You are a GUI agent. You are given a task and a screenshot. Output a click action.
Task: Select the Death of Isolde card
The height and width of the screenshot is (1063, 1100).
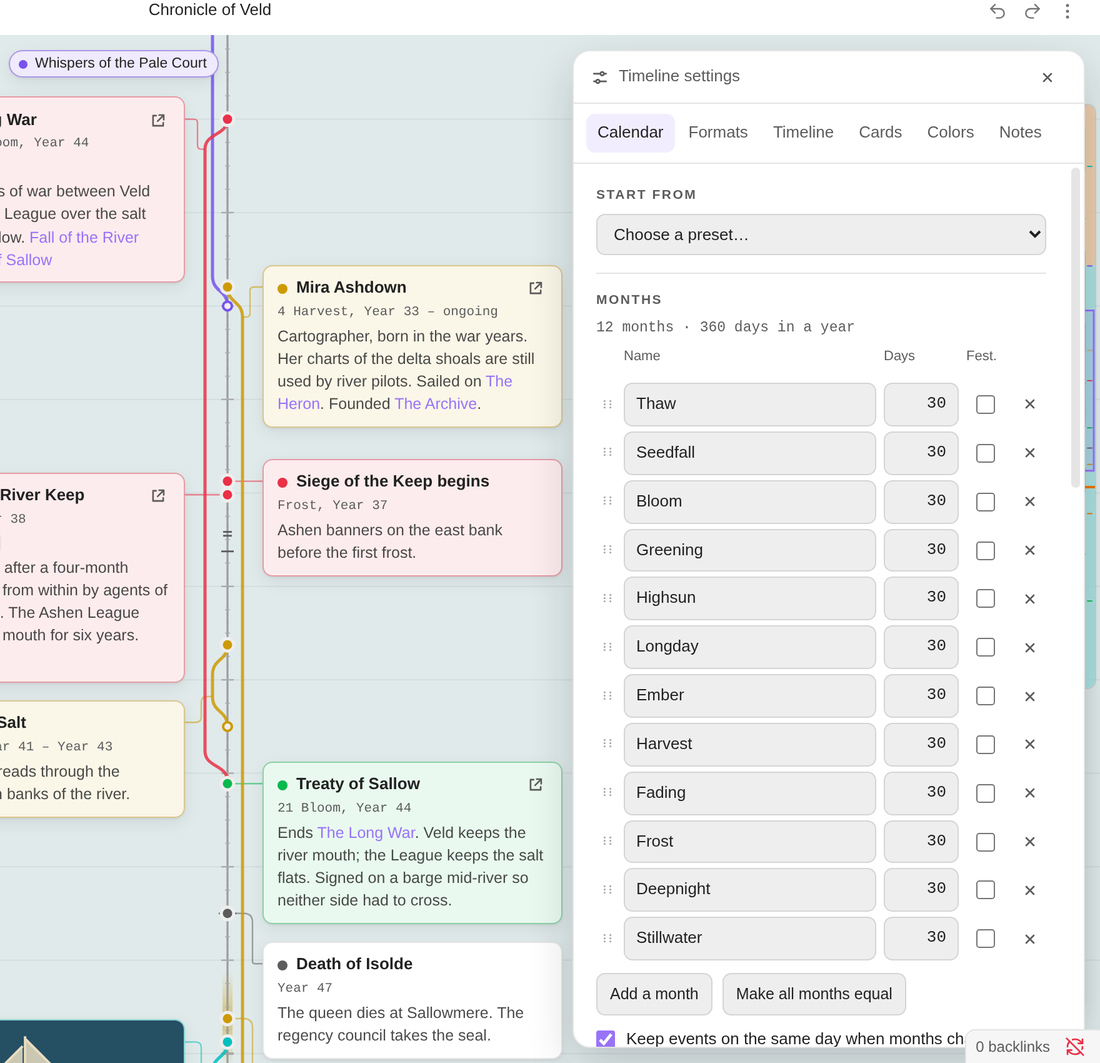point(412,1000)
